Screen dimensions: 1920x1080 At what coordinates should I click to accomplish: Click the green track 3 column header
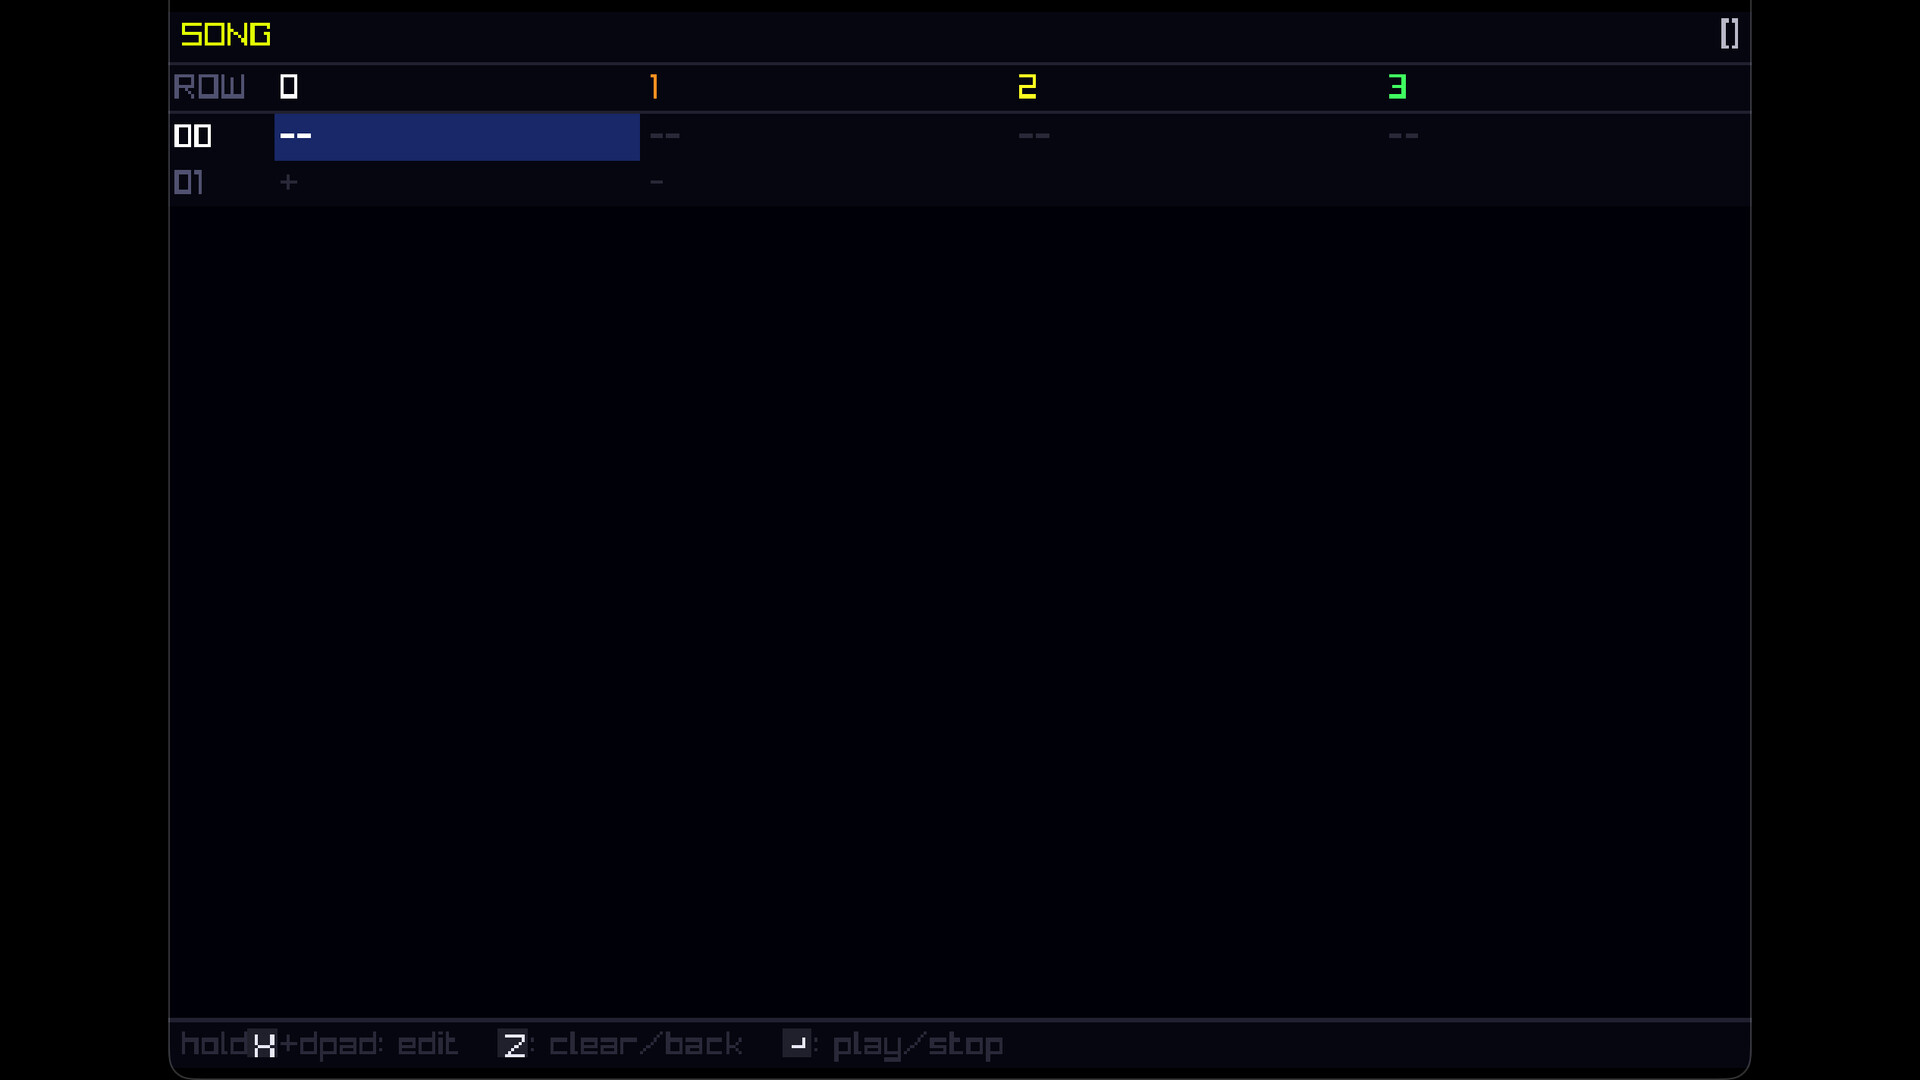(1397, 87)
